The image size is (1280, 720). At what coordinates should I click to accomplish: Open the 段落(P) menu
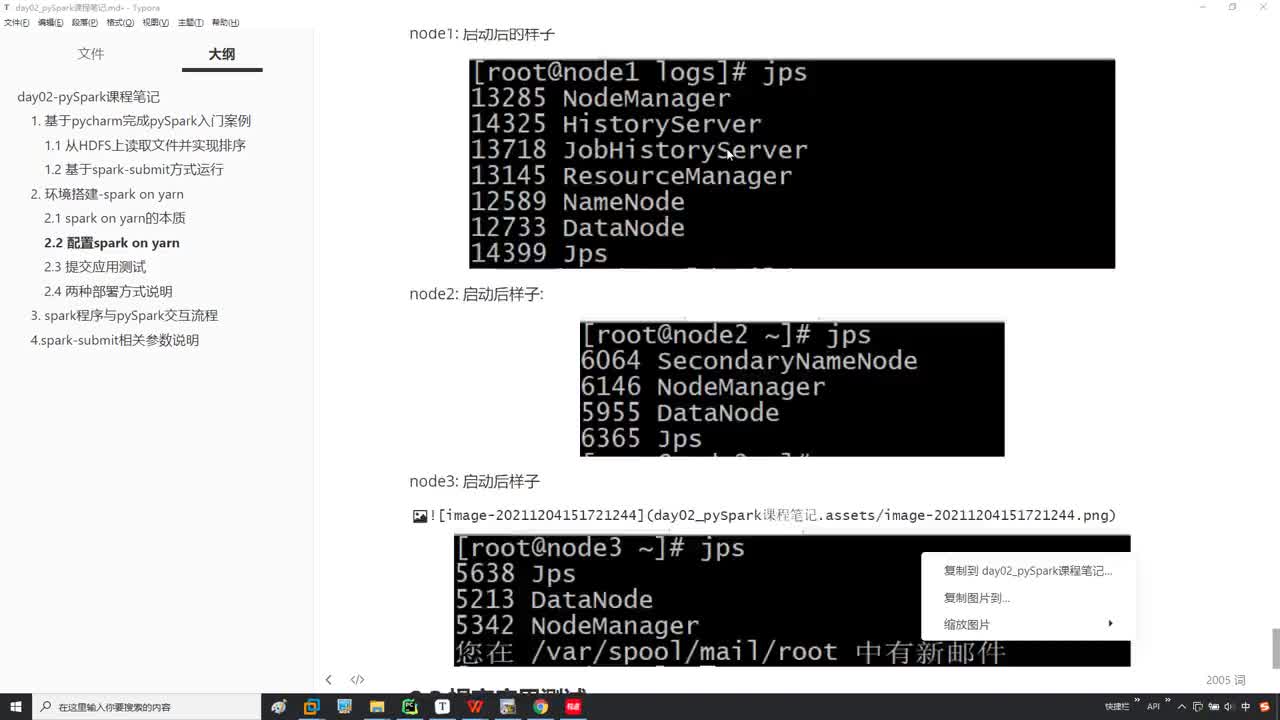(x=84, y=22)
